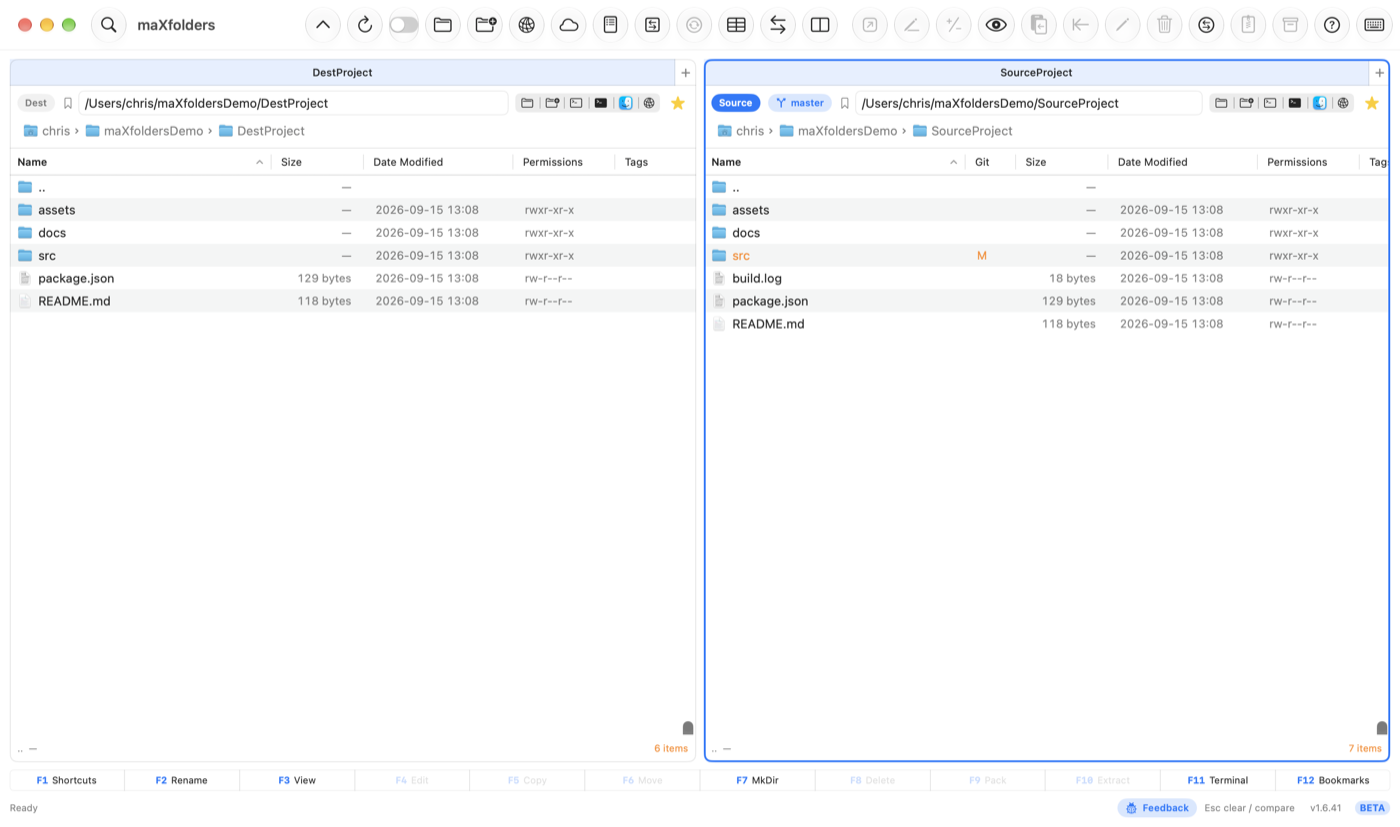Open the cloud toolbar icon
Screen dimensions: 1400x827
[x=569, y=25]
